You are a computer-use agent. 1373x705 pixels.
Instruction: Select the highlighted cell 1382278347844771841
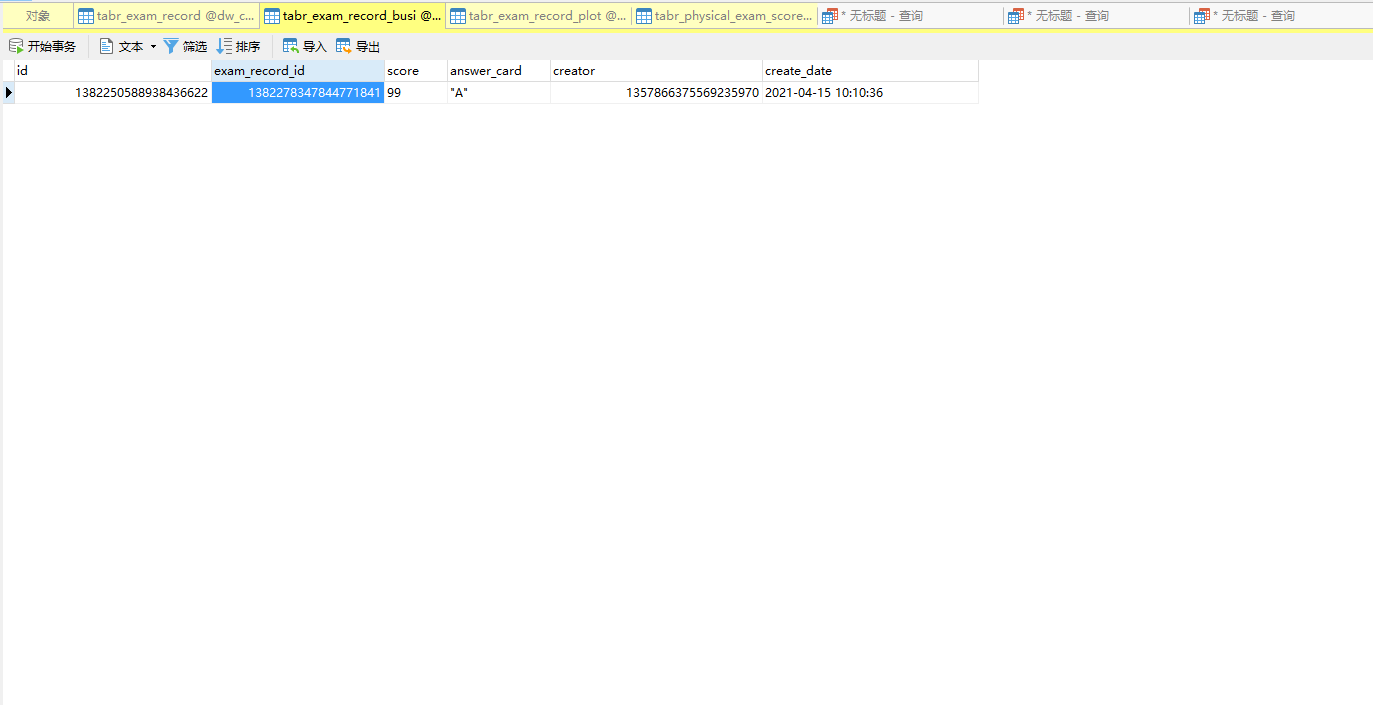coord(298,93)
